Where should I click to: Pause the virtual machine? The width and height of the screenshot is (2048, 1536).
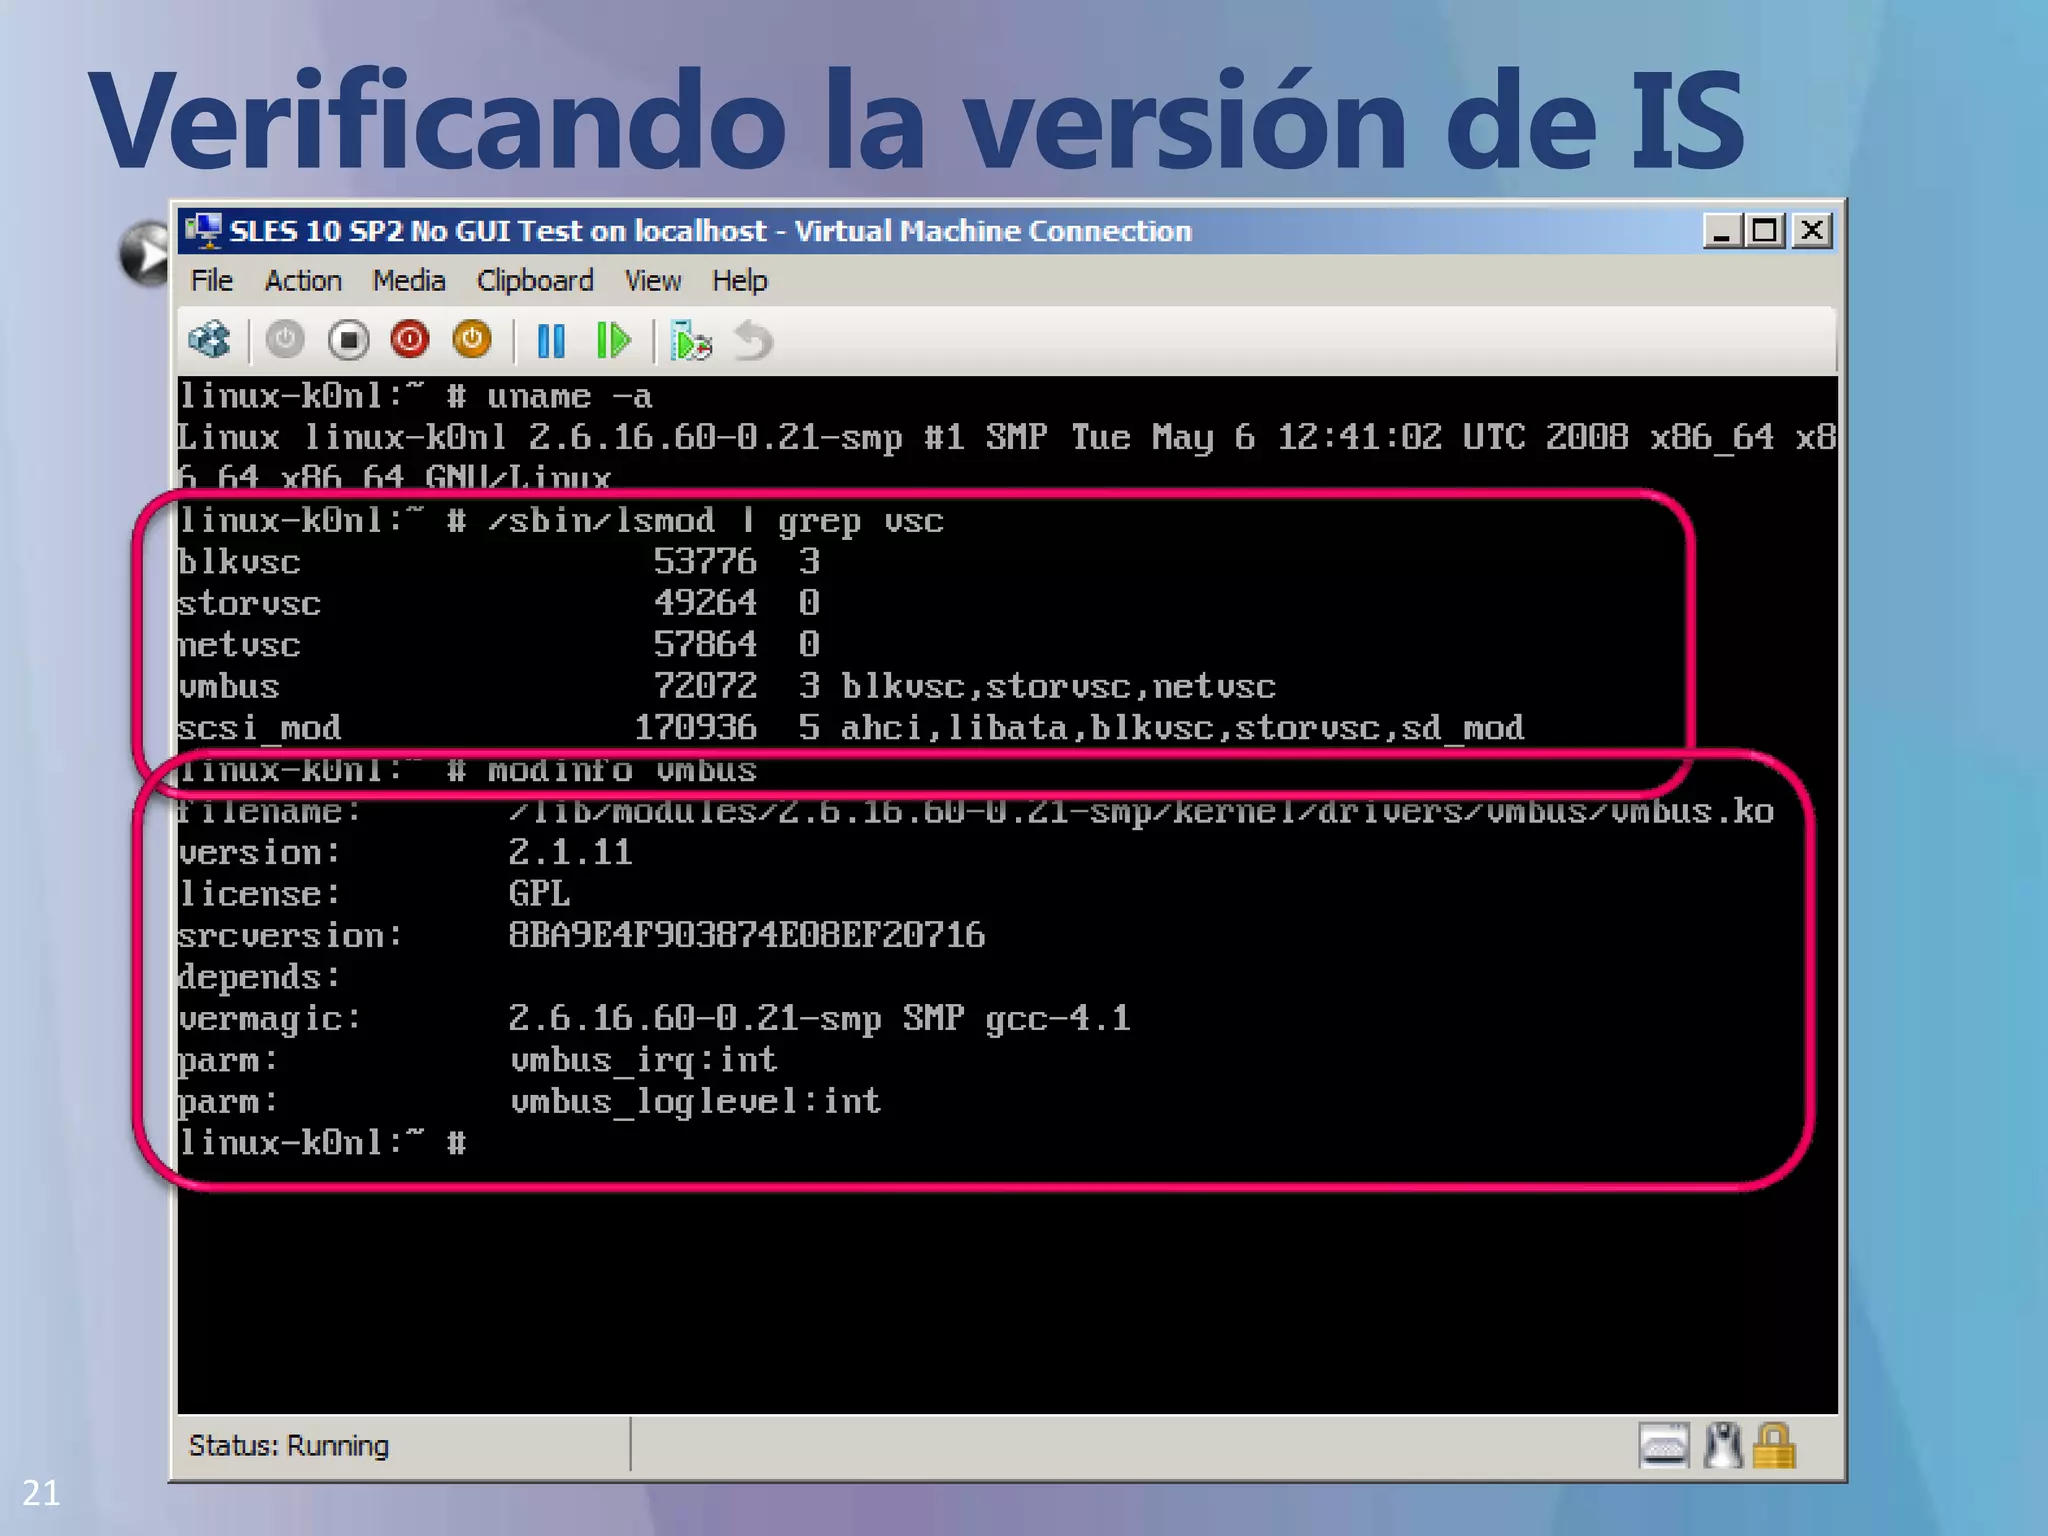(551, 341)
